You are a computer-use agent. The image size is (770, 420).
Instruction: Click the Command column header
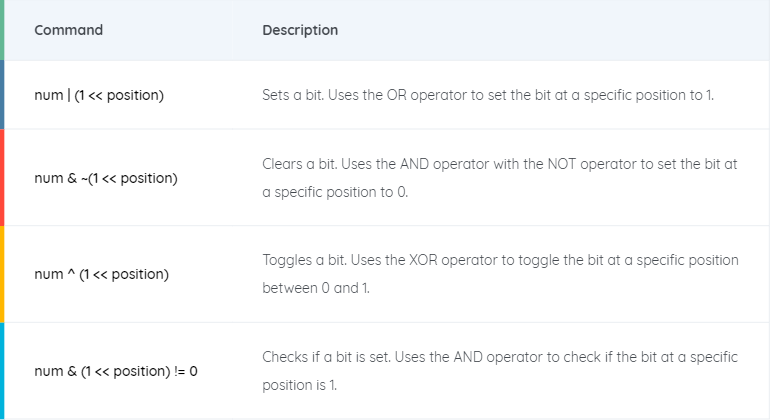[68, 30]
